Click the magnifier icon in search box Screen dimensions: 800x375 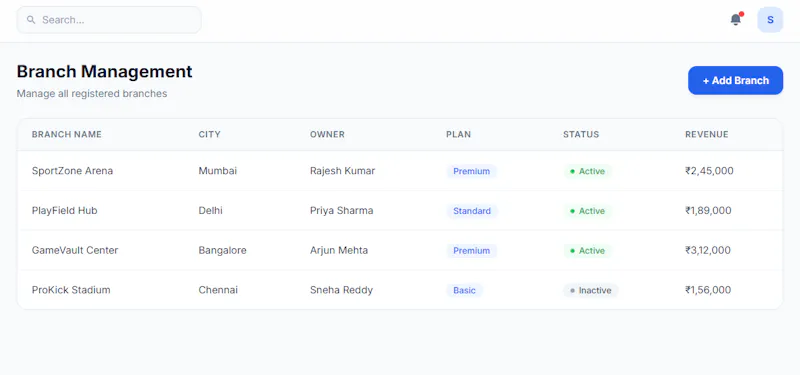[x=31, y=20]
